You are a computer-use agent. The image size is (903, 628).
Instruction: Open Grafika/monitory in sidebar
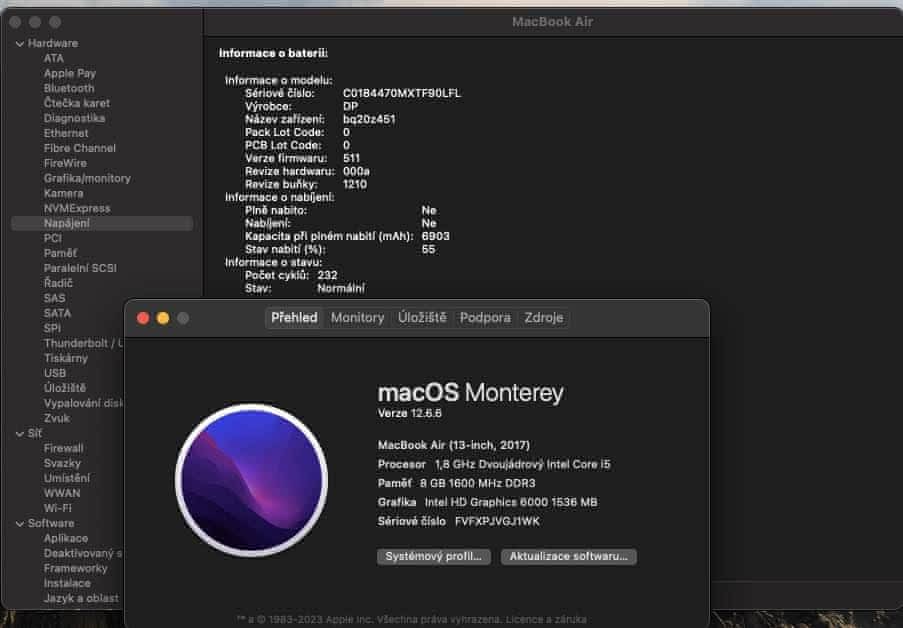click(x=87, y=178)
